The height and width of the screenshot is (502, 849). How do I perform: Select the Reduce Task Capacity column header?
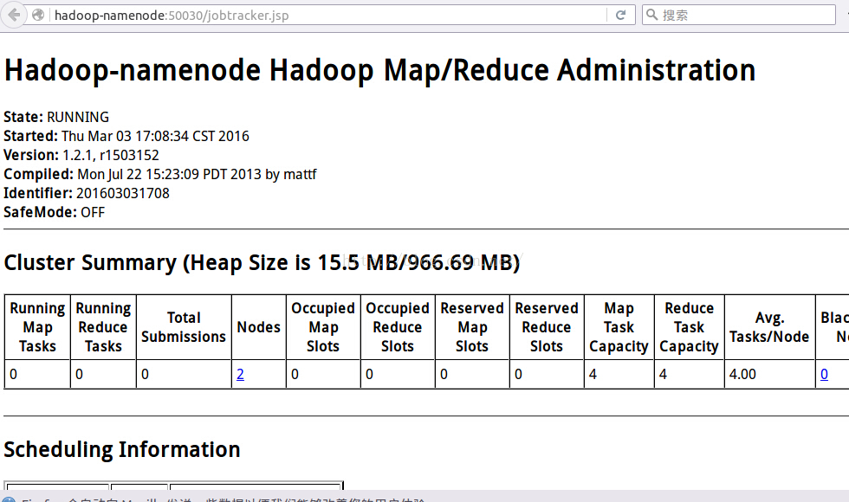click(689, 327)
